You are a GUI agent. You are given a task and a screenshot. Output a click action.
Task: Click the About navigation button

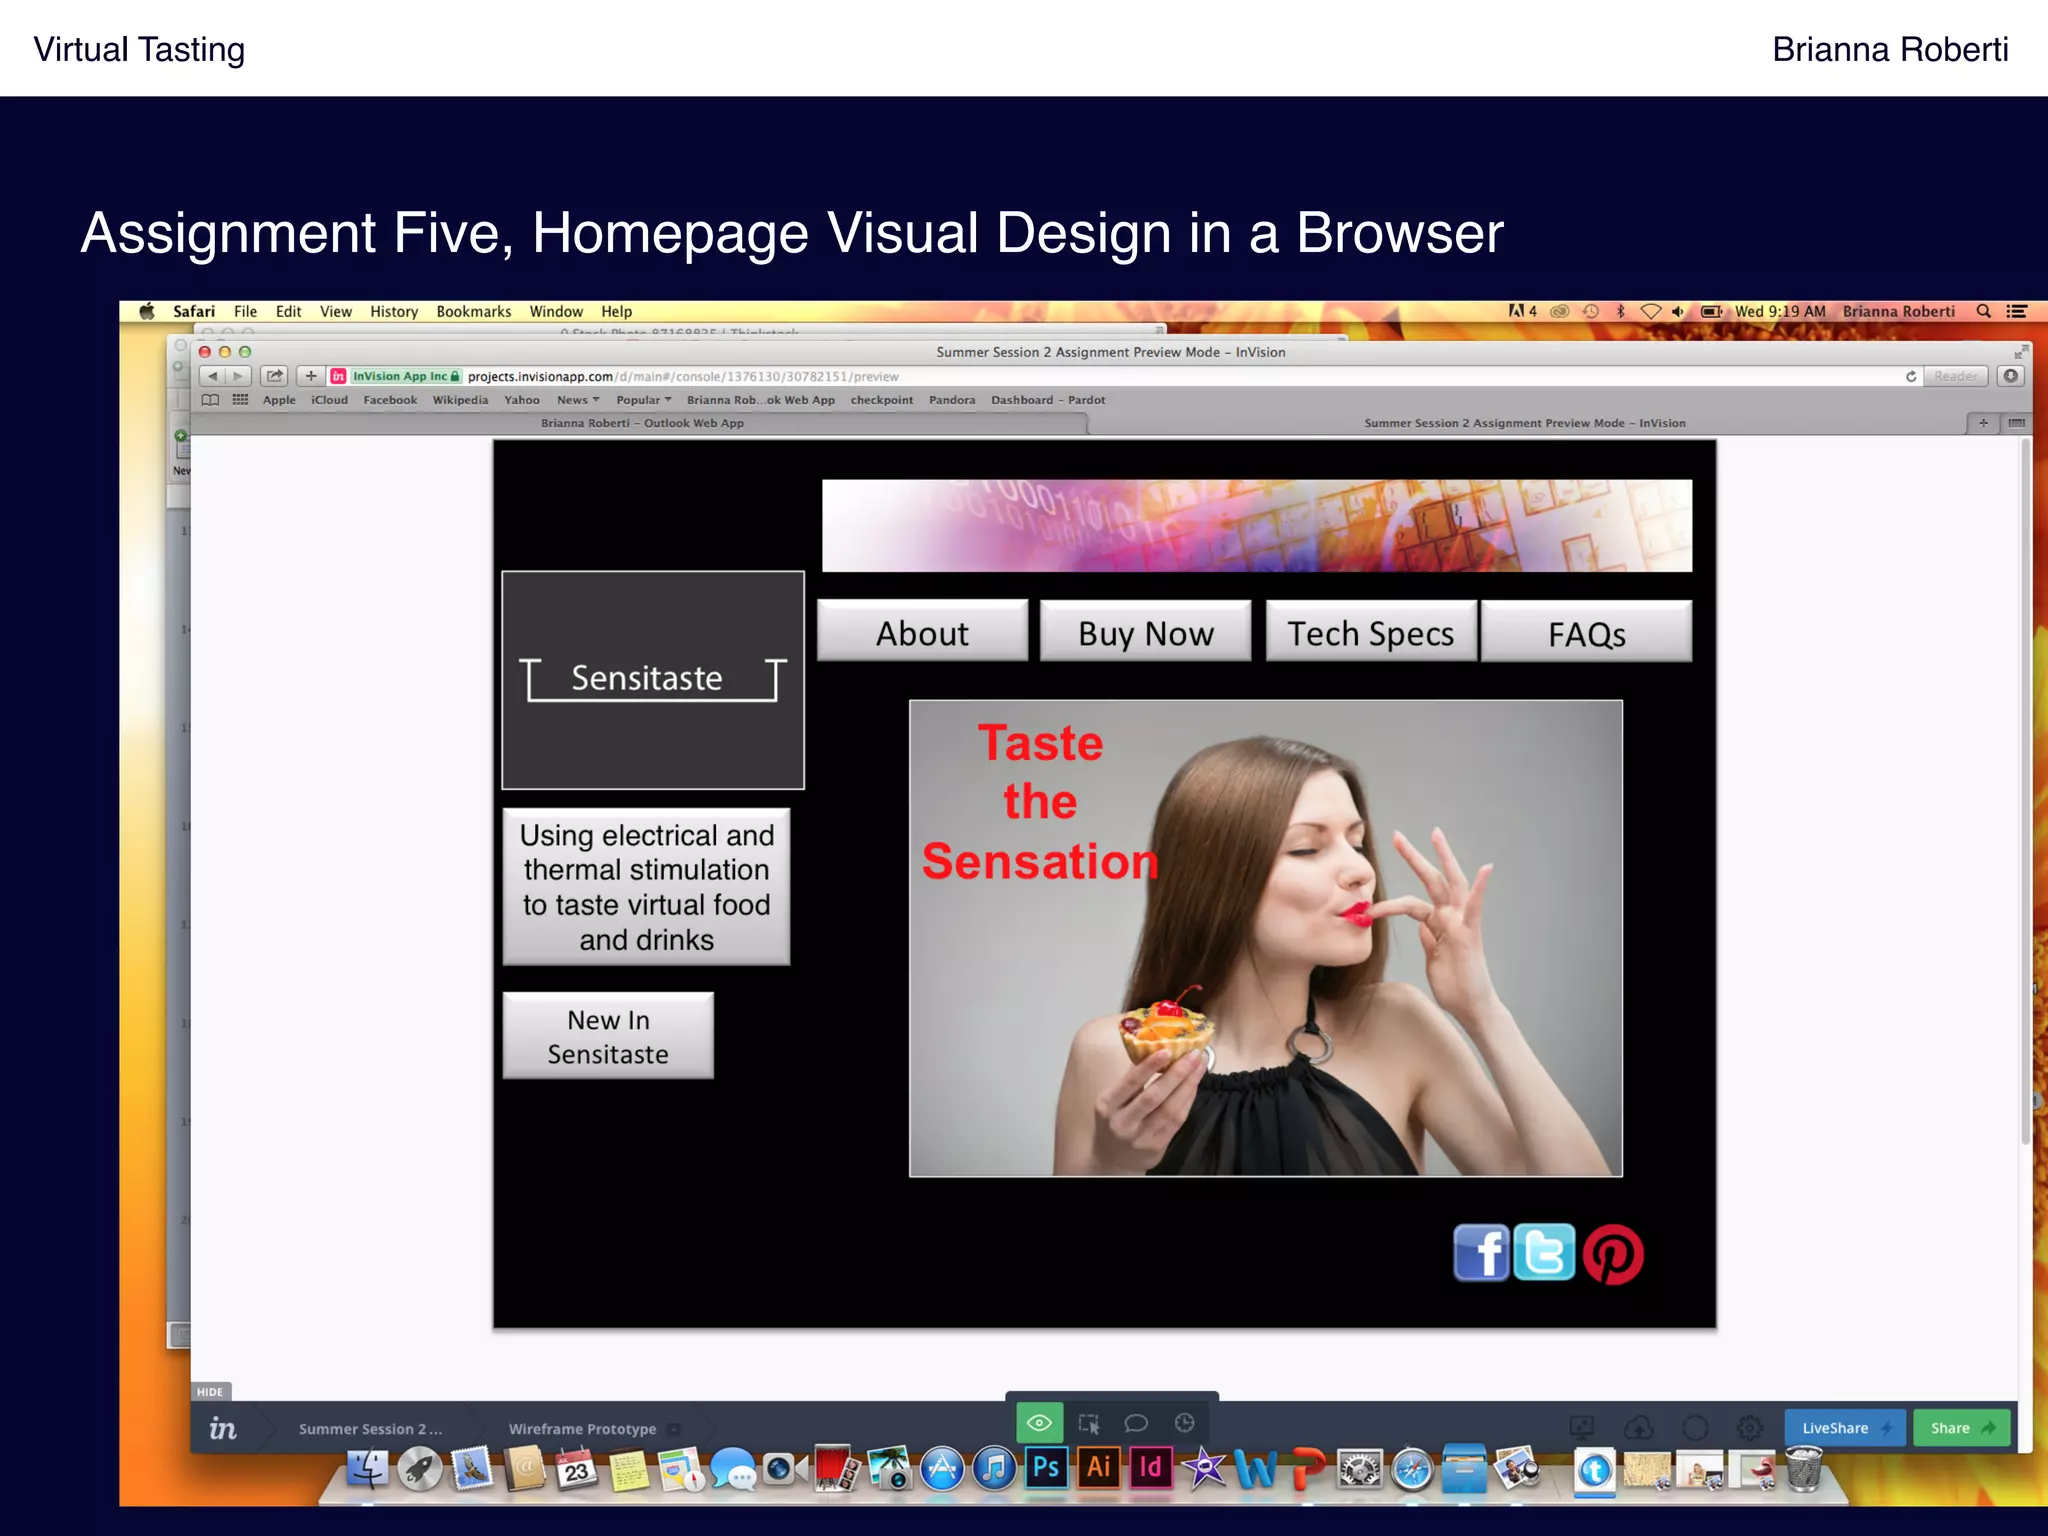[x=922, y=633]
